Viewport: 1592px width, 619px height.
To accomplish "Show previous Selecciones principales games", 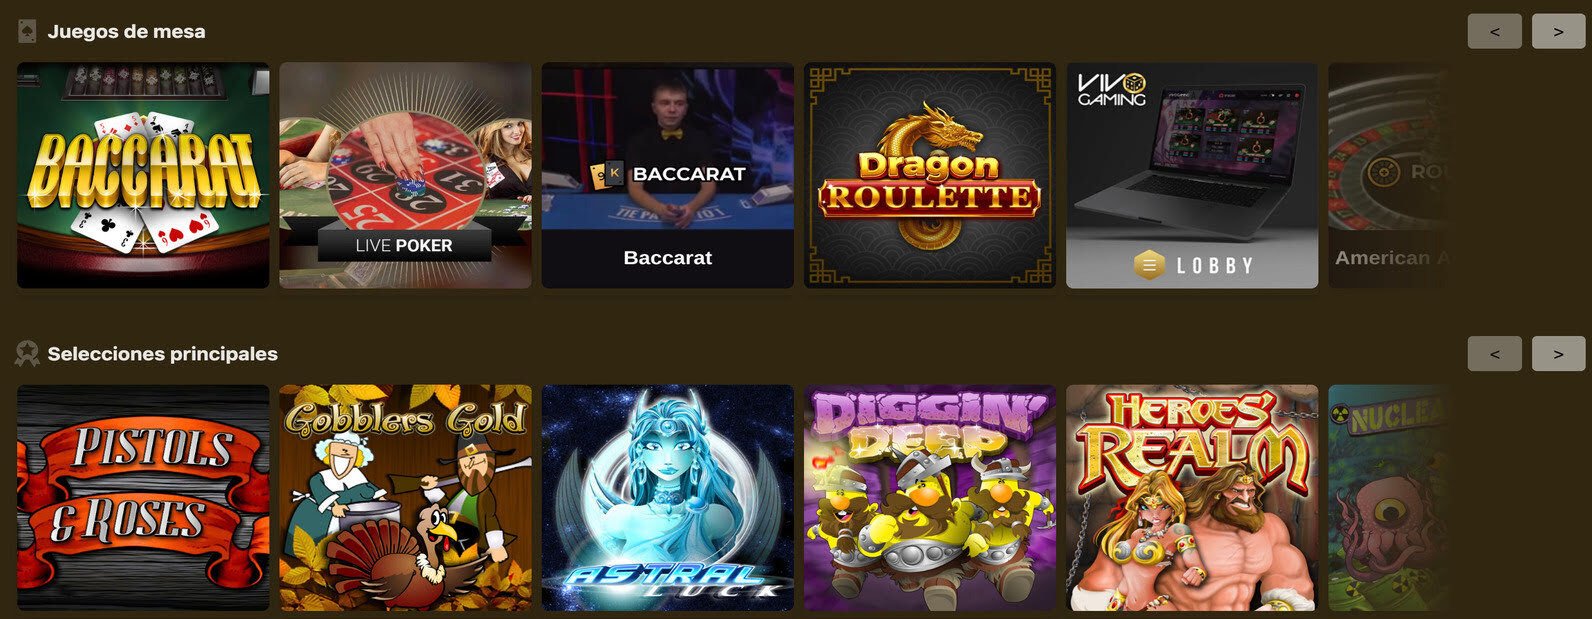I will tap(1495, 353).
